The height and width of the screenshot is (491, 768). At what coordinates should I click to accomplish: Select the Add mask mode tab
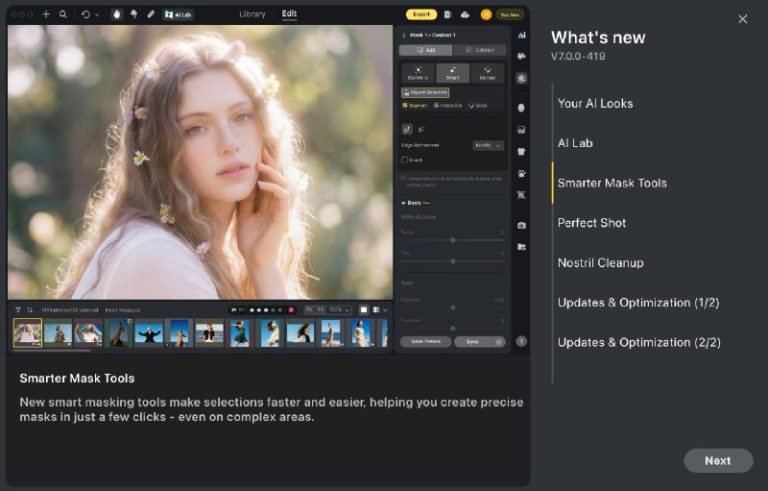tap(426, 50)
